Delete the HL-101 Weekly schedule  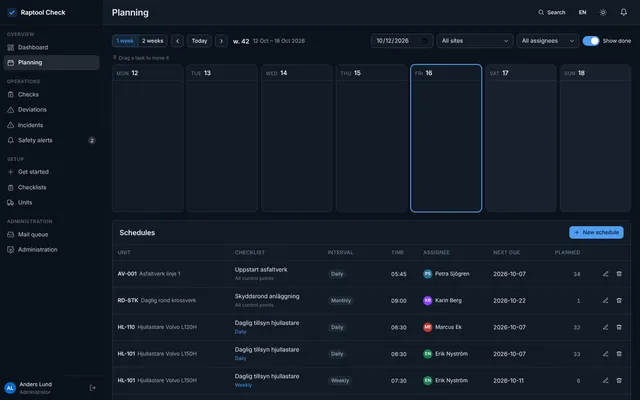(x=619, y=380)
